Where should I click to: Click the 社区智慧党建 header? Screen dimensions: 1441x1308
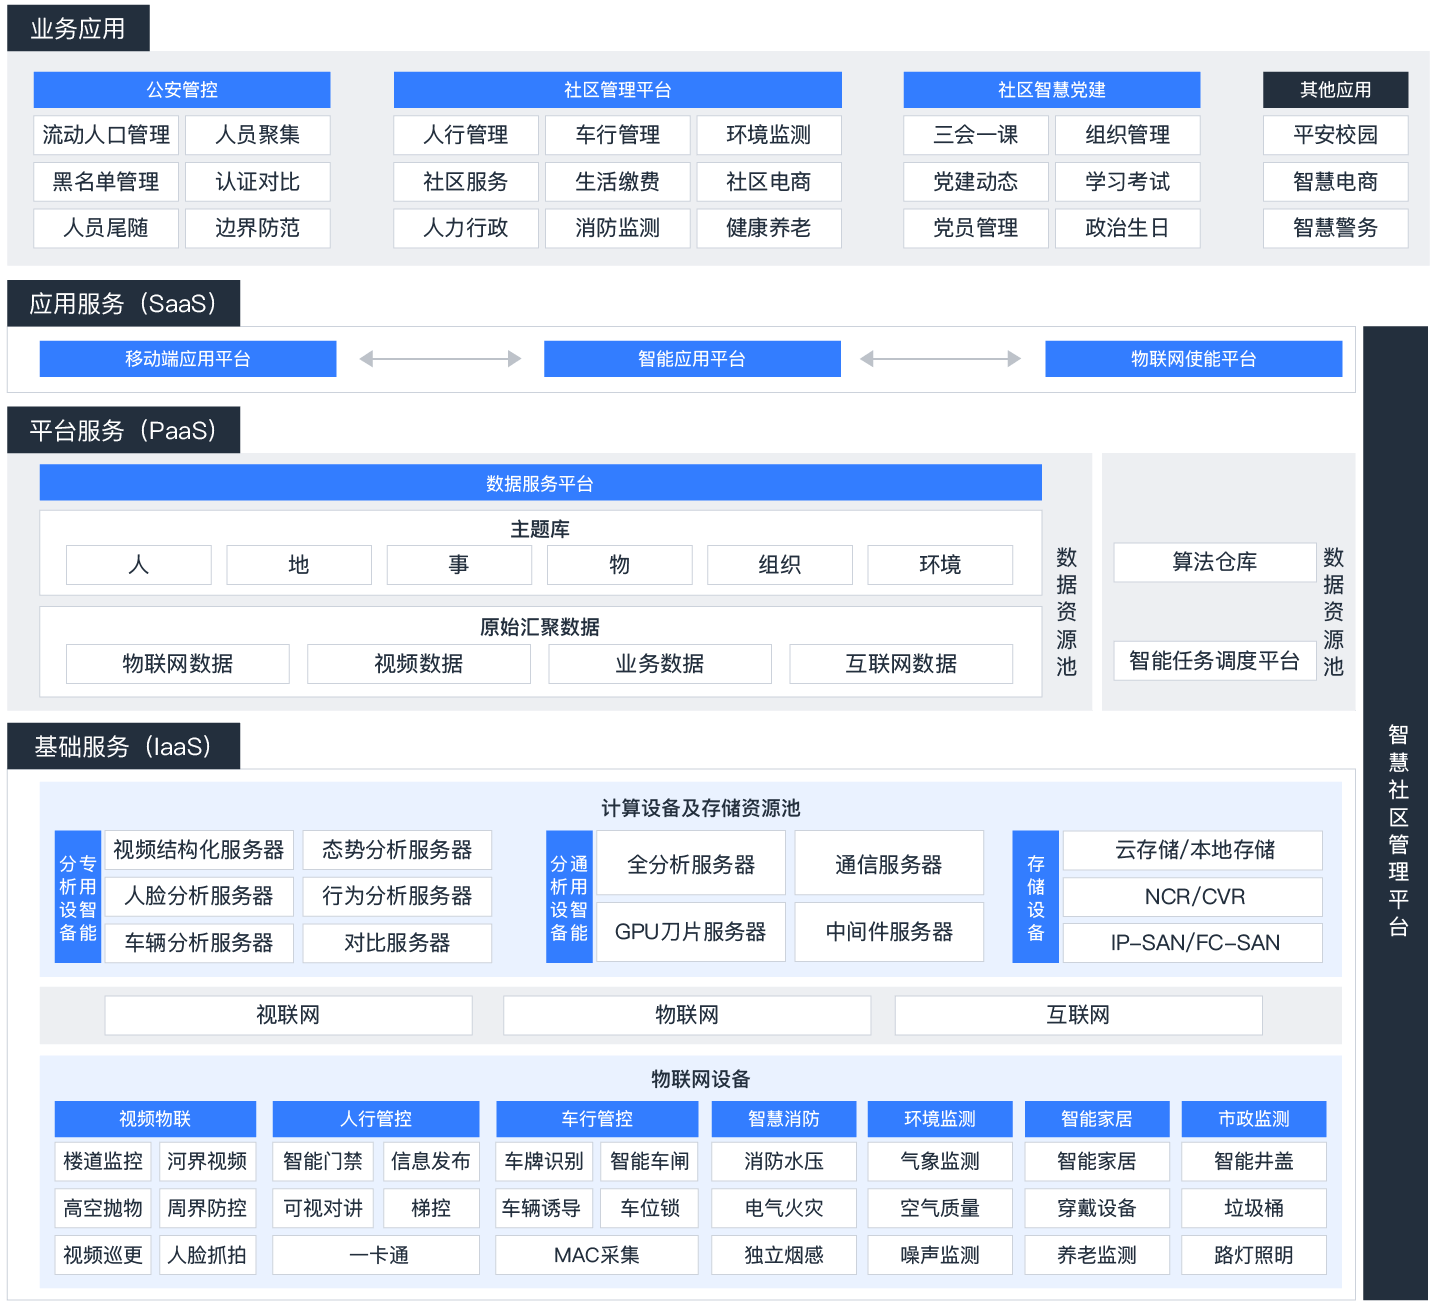point(1052,90)
